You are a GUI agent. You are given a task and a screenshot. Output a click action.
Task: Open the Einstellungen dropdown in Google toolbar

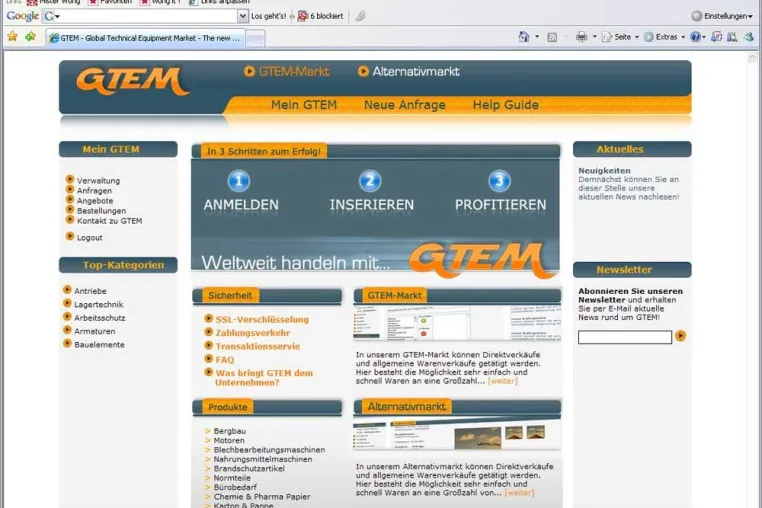722,16
